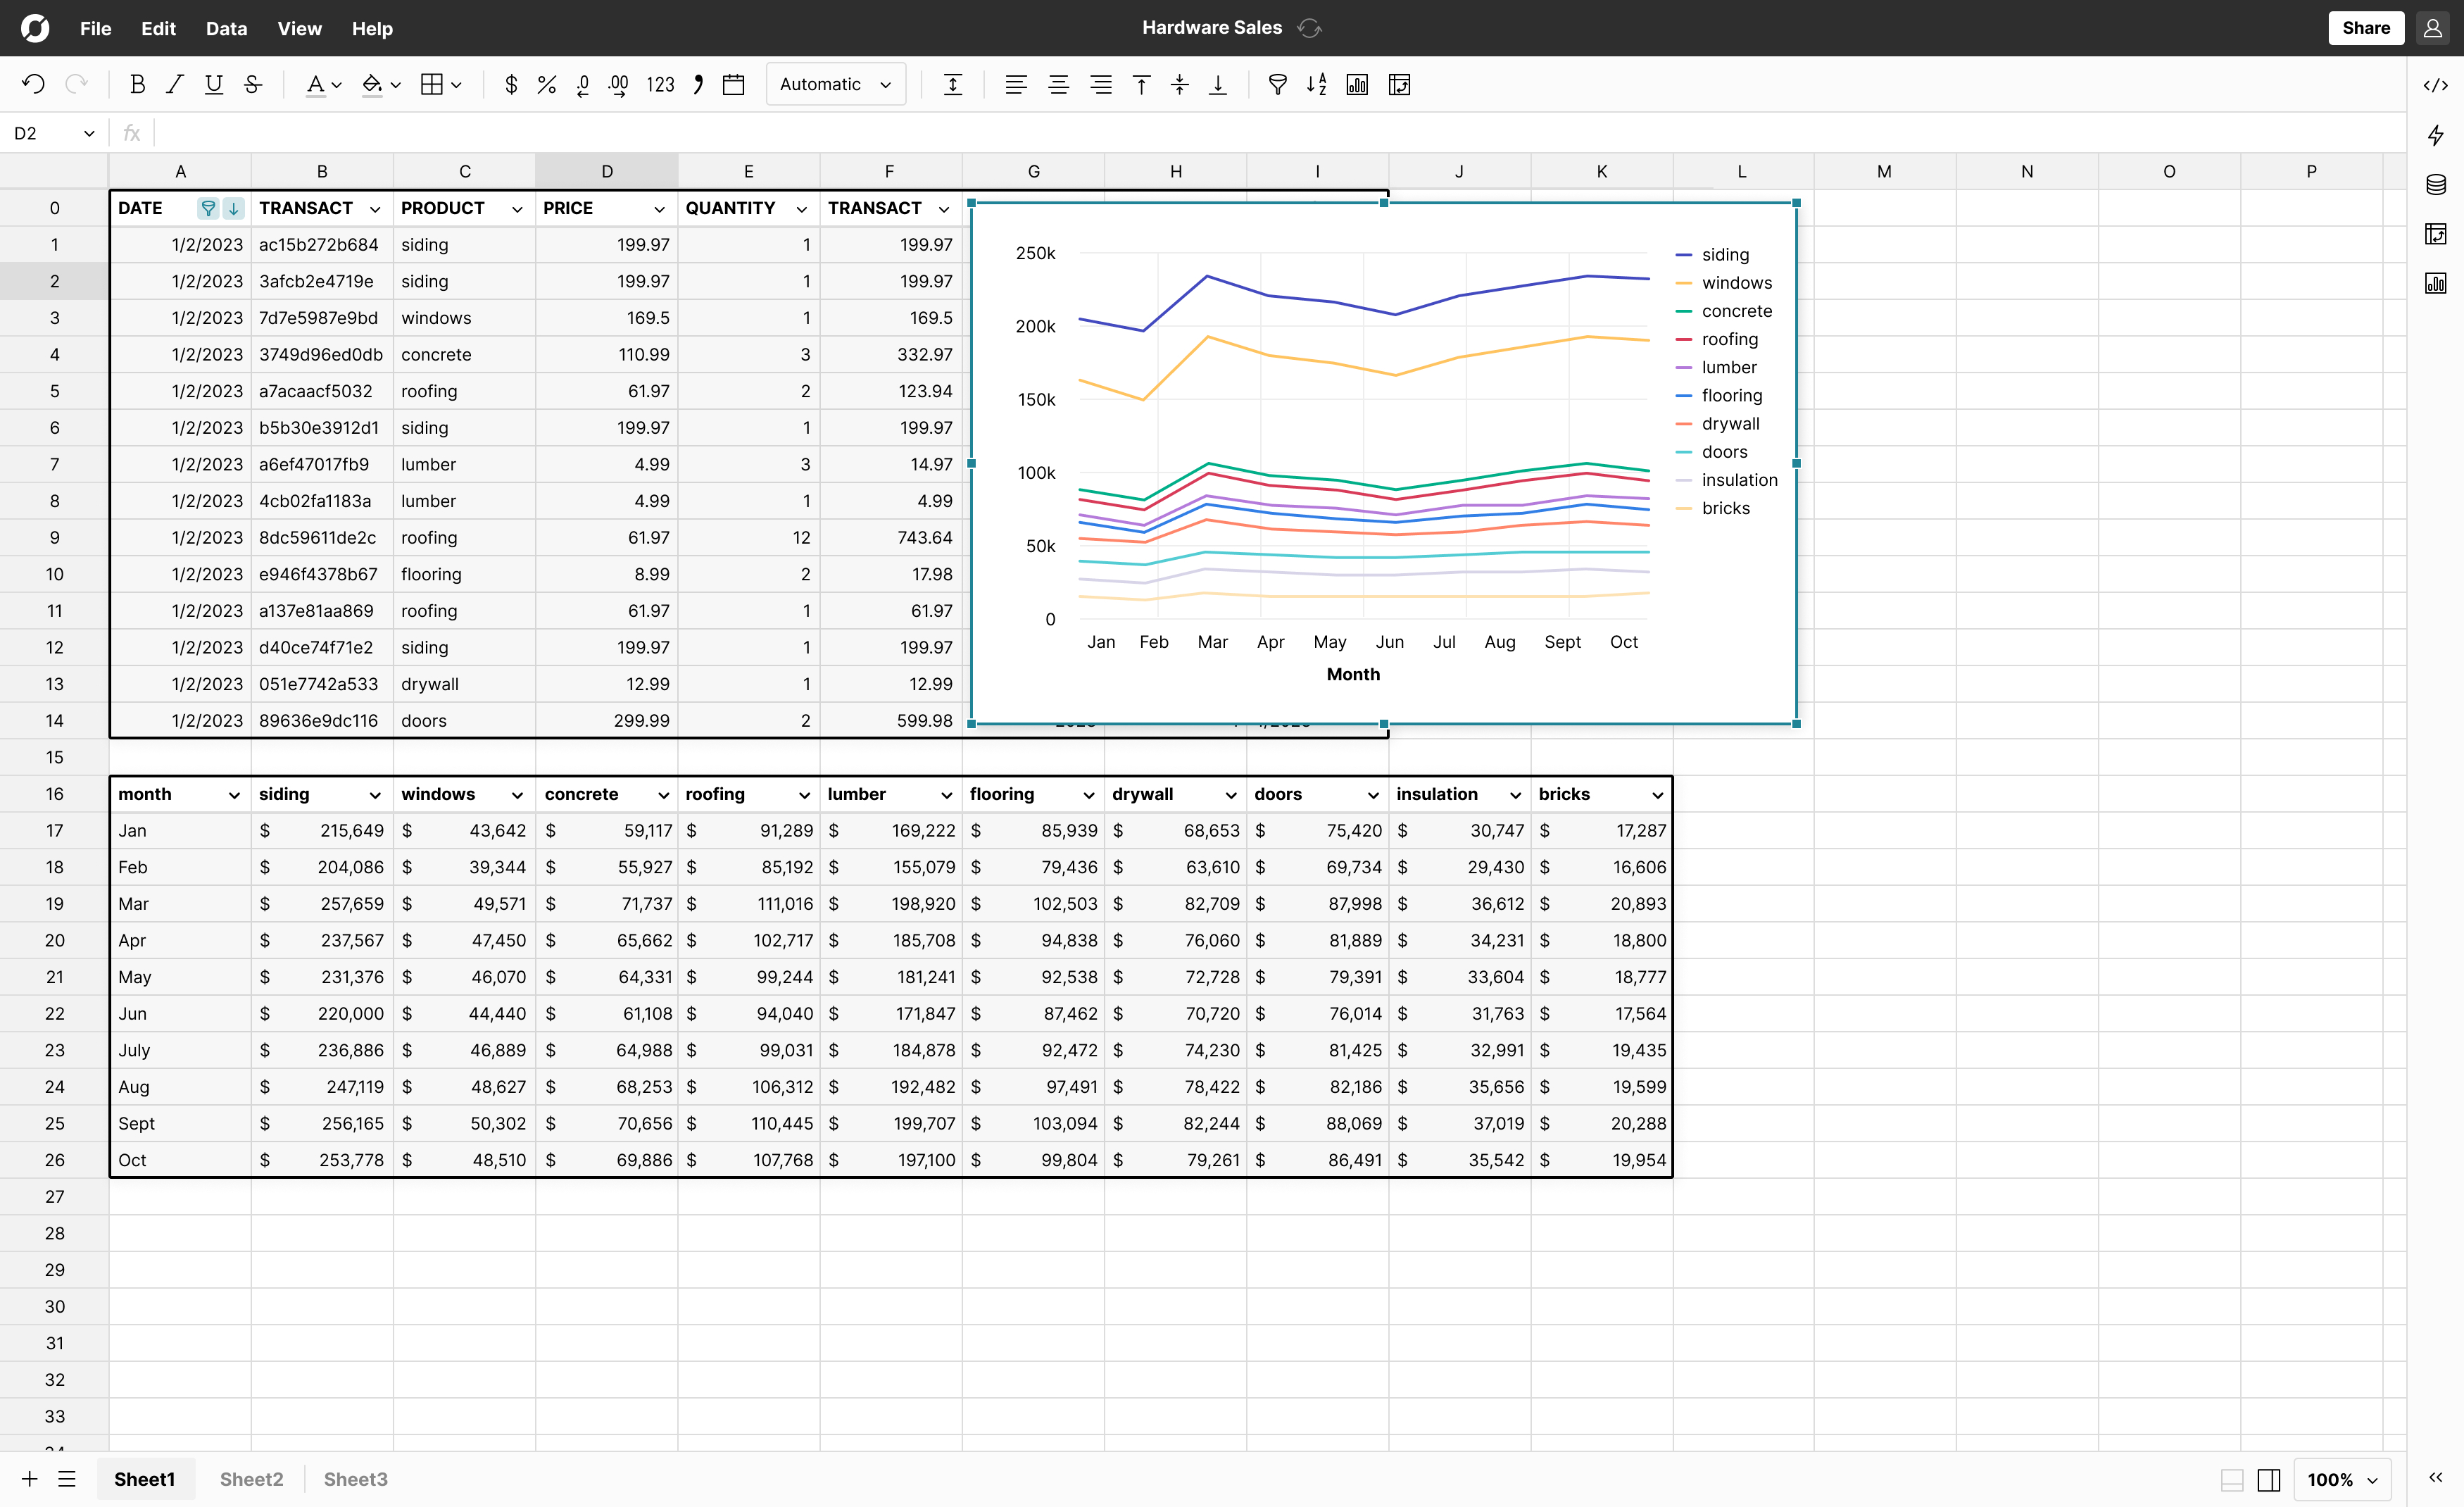Screen dimensions: 2464x1507
Task: Open the zoom level 100% dropdown
Action: coord(2341,1479)
